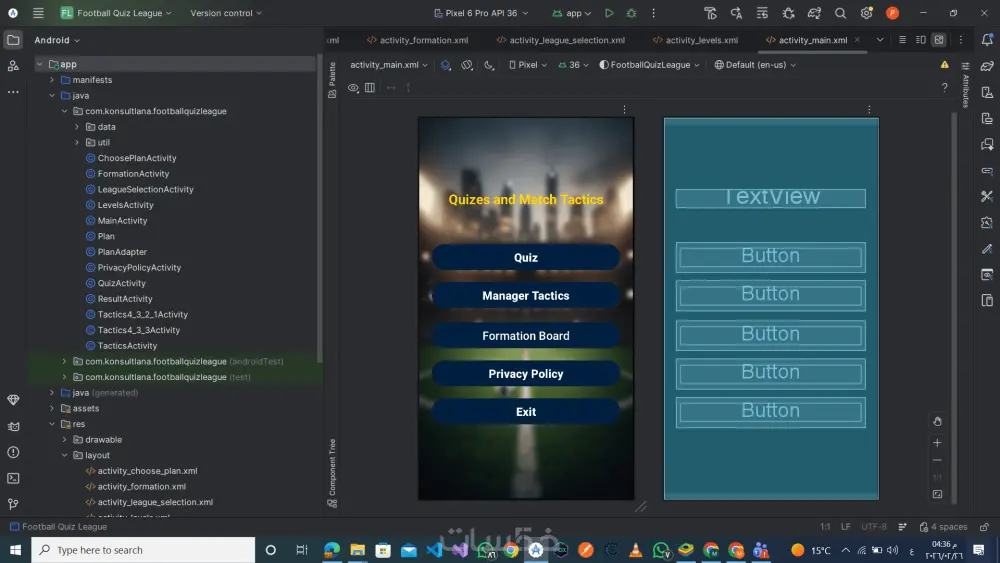The height and width of the screenshot is (563, 1000).
Task: Zoom out the design surface
Action: tap(937, 460)
